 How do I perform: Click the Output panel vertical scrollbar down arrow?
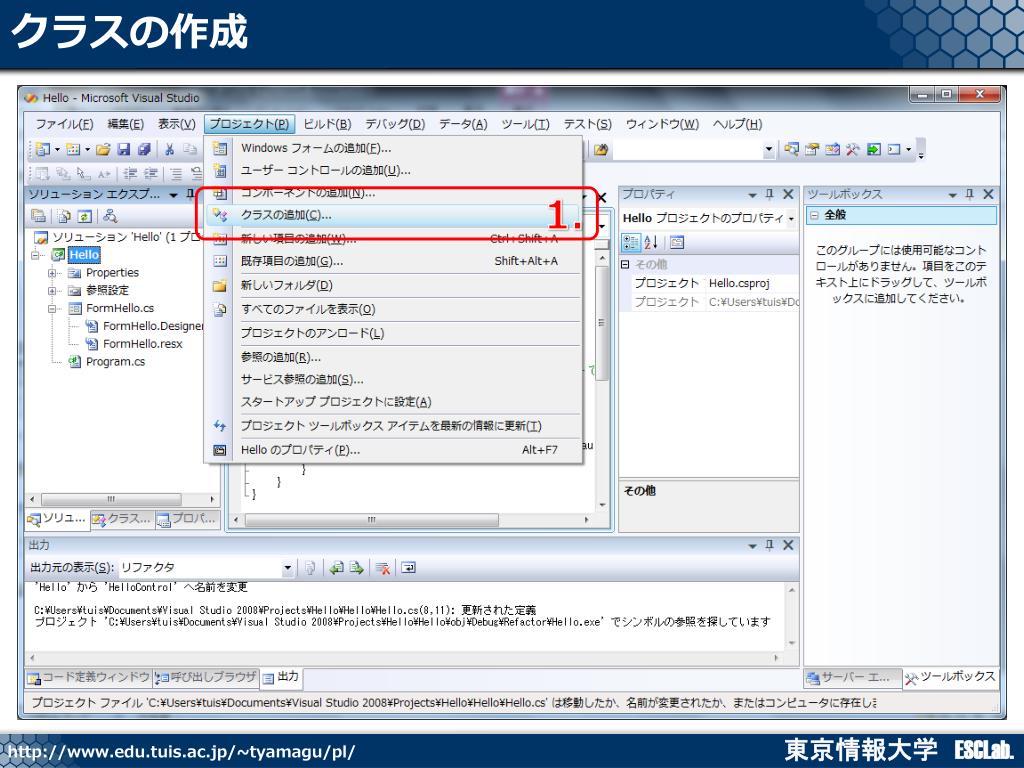click(792, 643)
